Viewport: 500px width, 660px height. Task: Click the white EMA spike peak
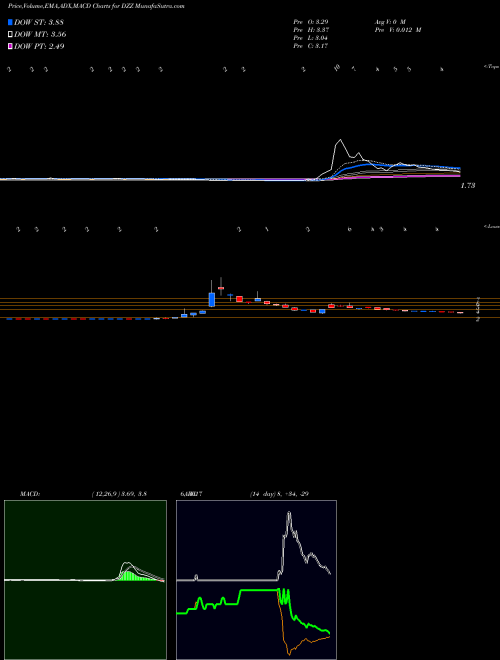coord(340,140)
